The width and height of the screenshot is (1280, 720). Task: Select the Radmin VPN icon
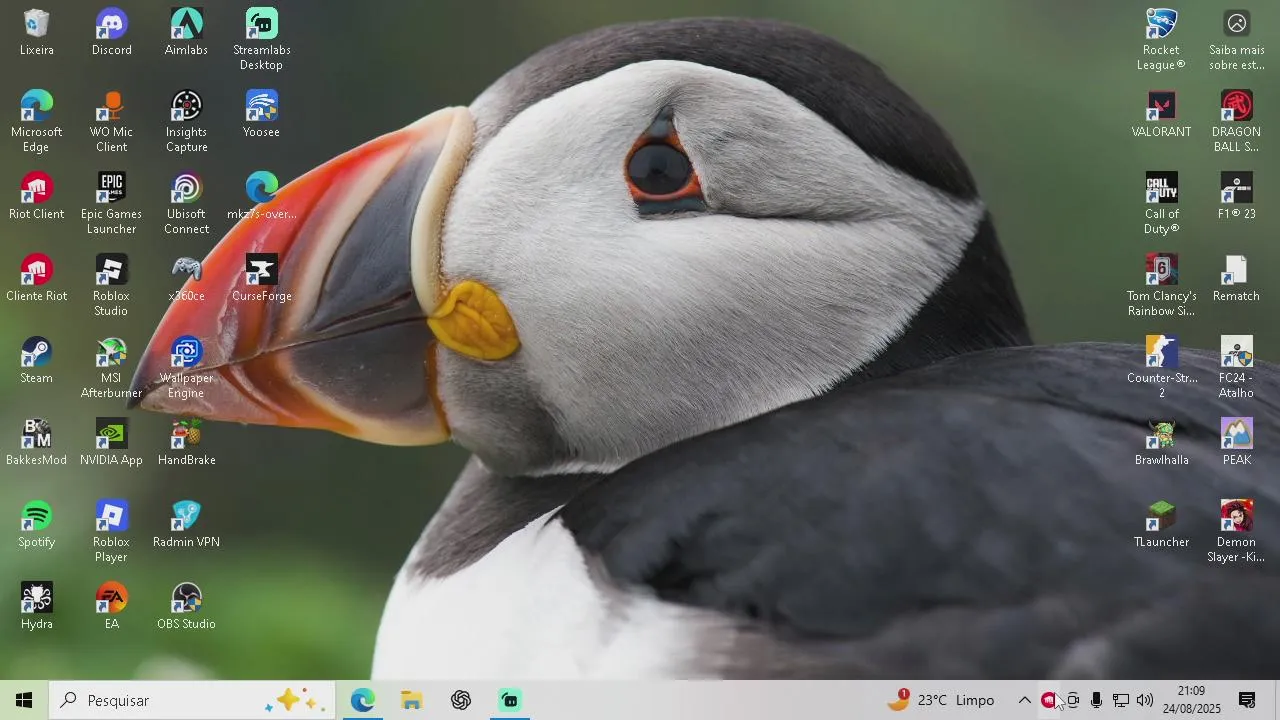(x=186, y=524)
